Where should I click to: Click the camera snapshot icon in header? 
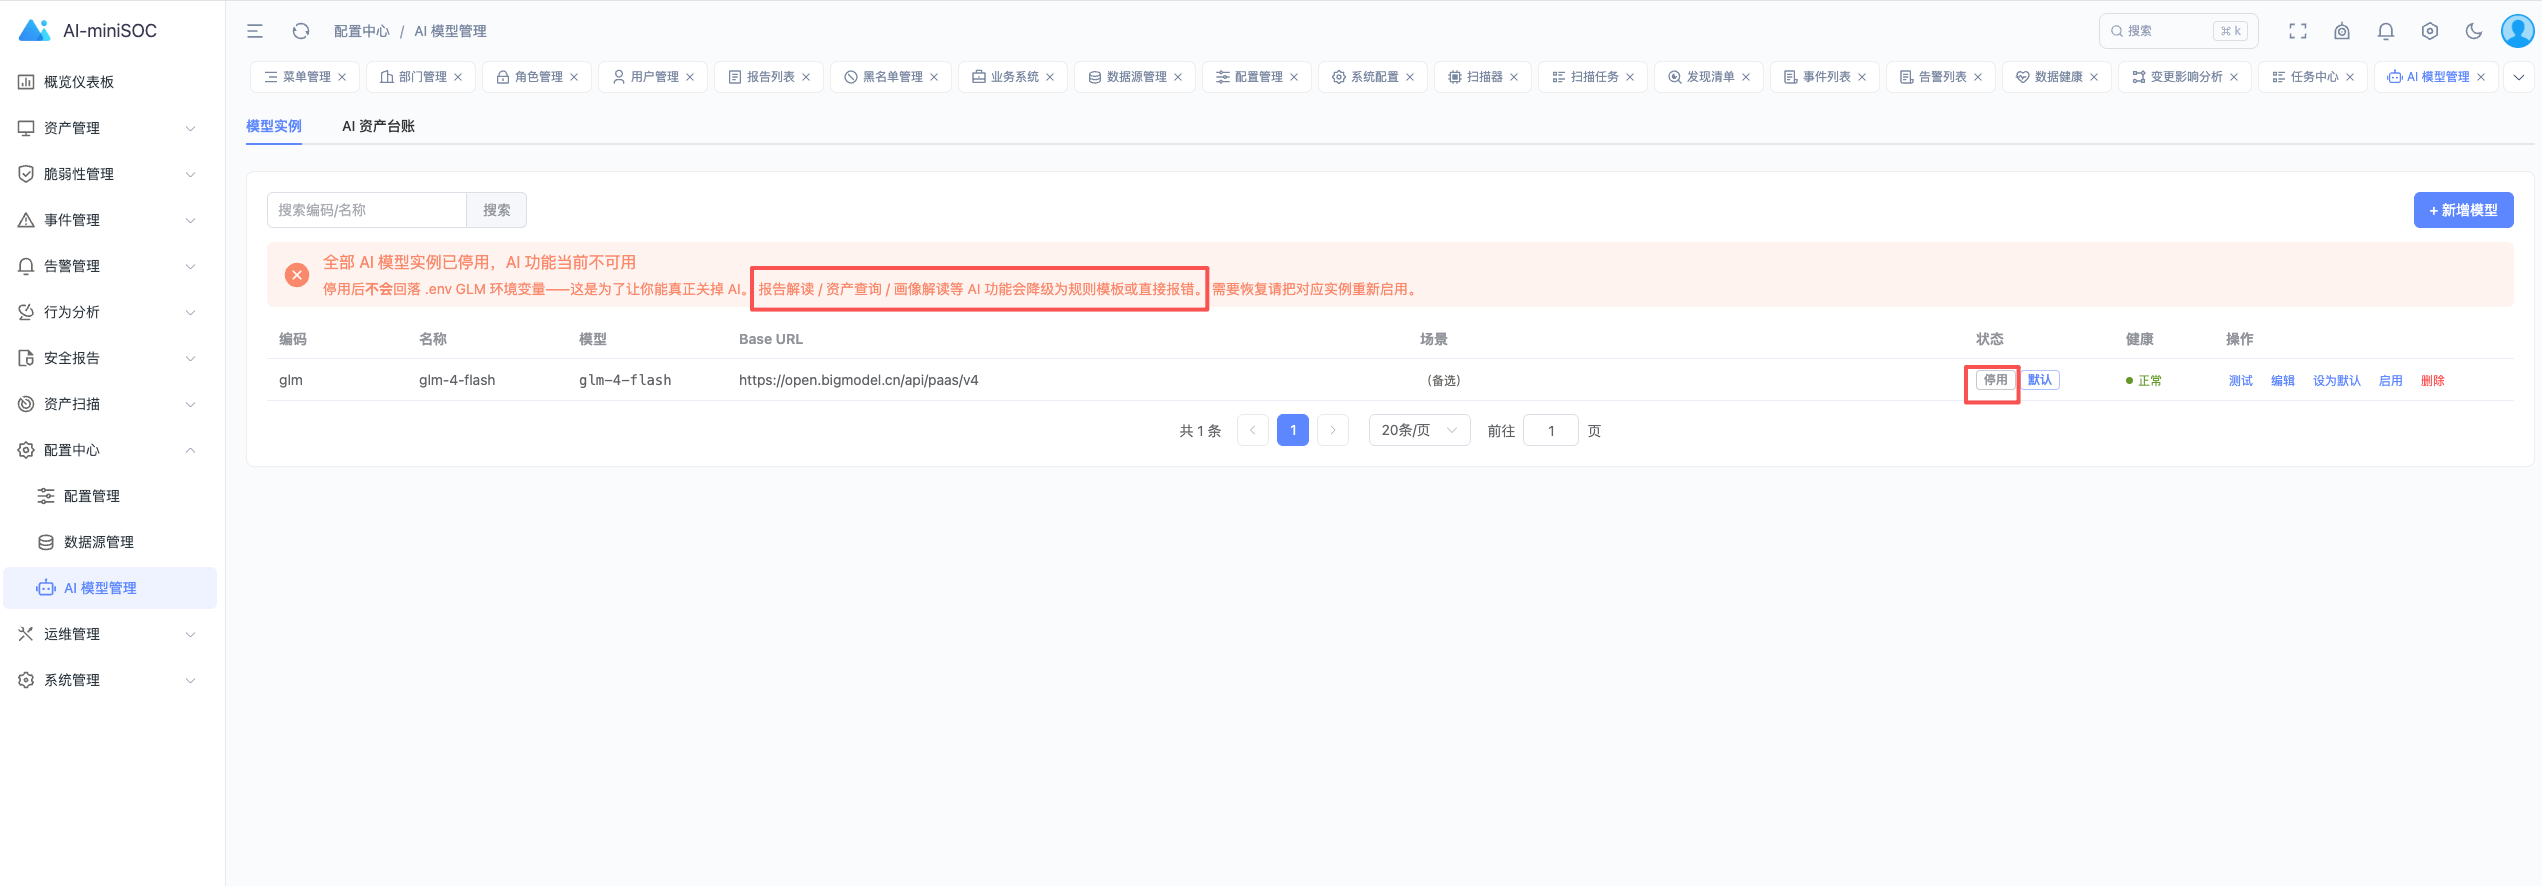click(x=2342, y=31)
